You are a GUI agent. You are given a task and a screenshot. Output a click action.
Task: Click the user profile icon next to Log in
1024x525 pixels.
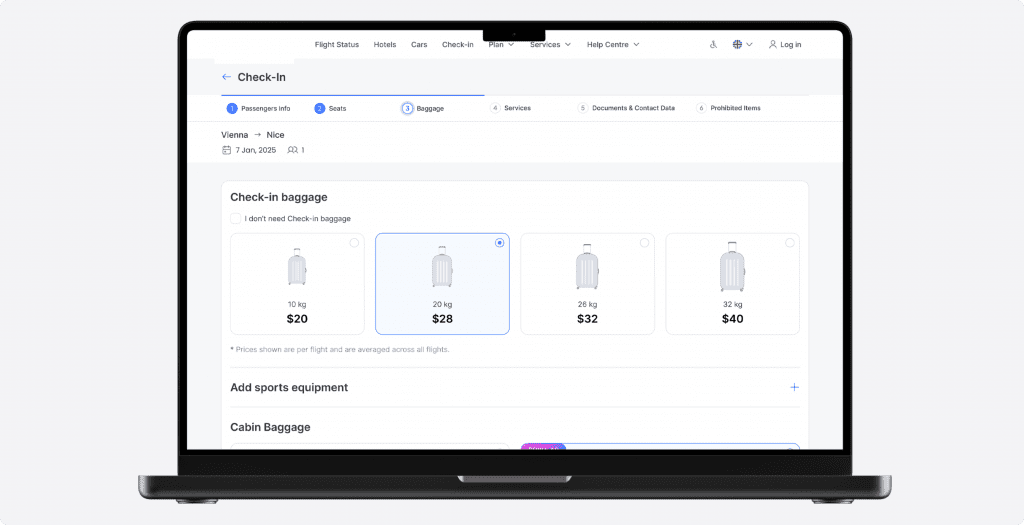(x=773, y=45)
